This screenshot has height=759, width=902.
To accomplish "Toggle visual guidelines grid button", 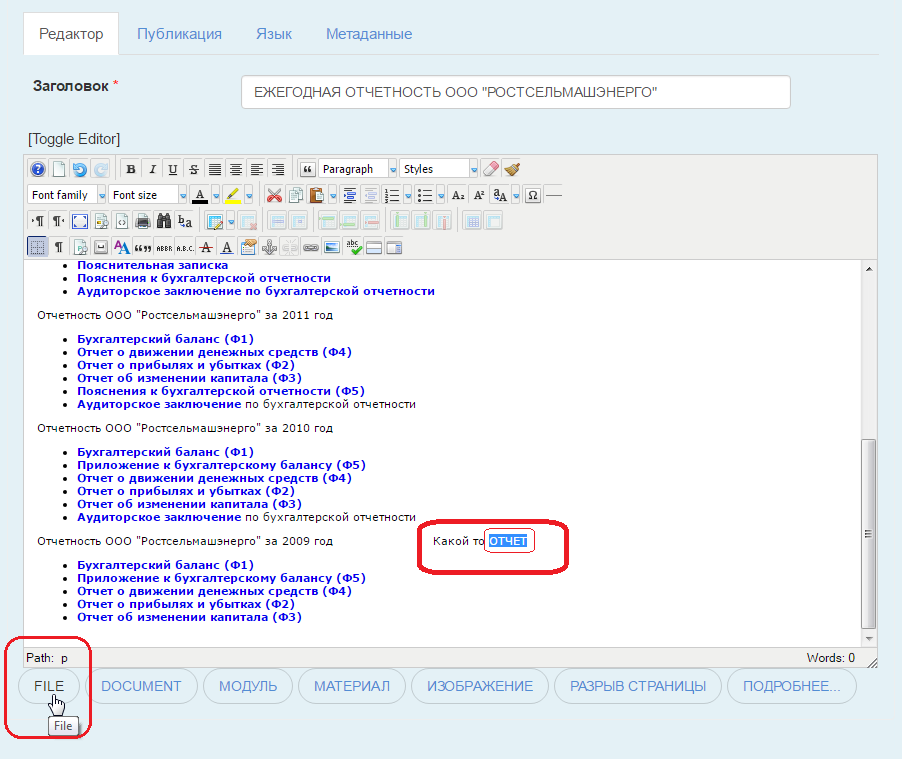I will click(37, 247).
